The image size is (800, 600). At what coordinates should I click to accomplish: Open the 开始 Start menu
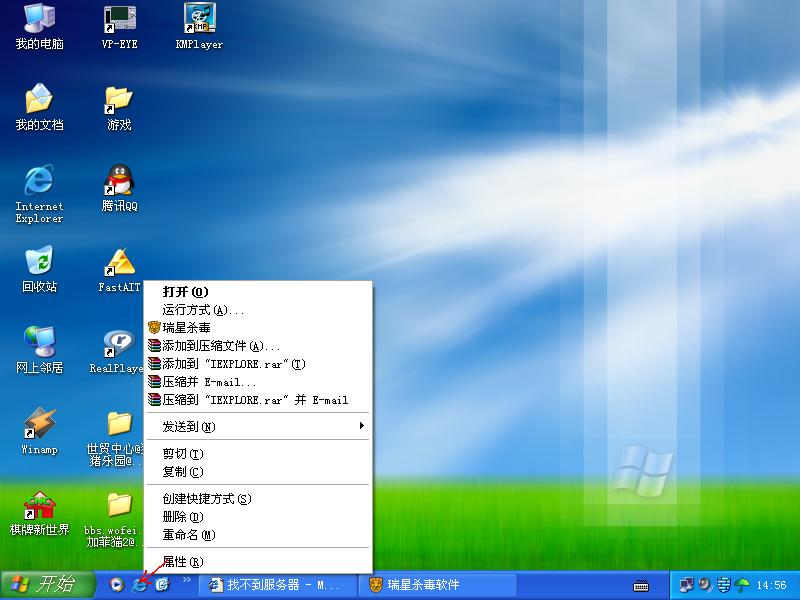click(x=48, y=585)
